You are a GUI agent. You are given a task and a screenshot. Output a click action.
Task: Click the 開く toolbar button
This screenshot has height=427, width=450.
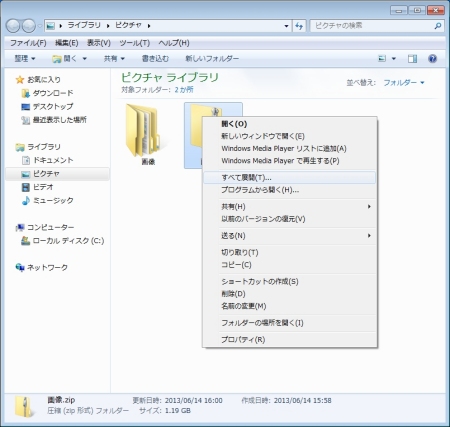pyautogui.click(x=64, y=59)
